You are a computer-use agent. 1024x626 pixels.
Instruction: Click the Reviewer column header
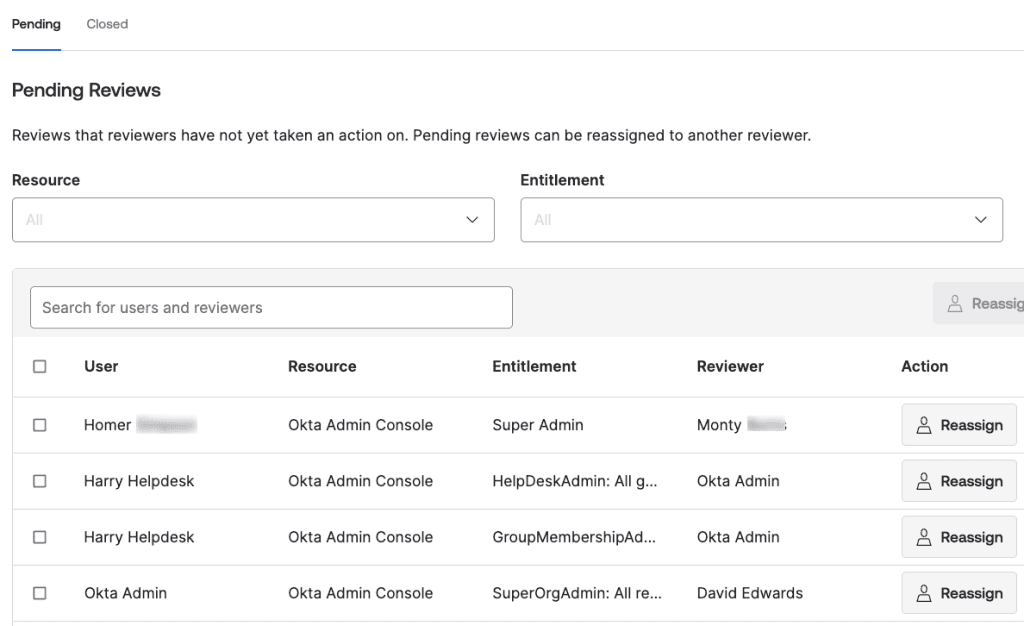click(730, 366)
